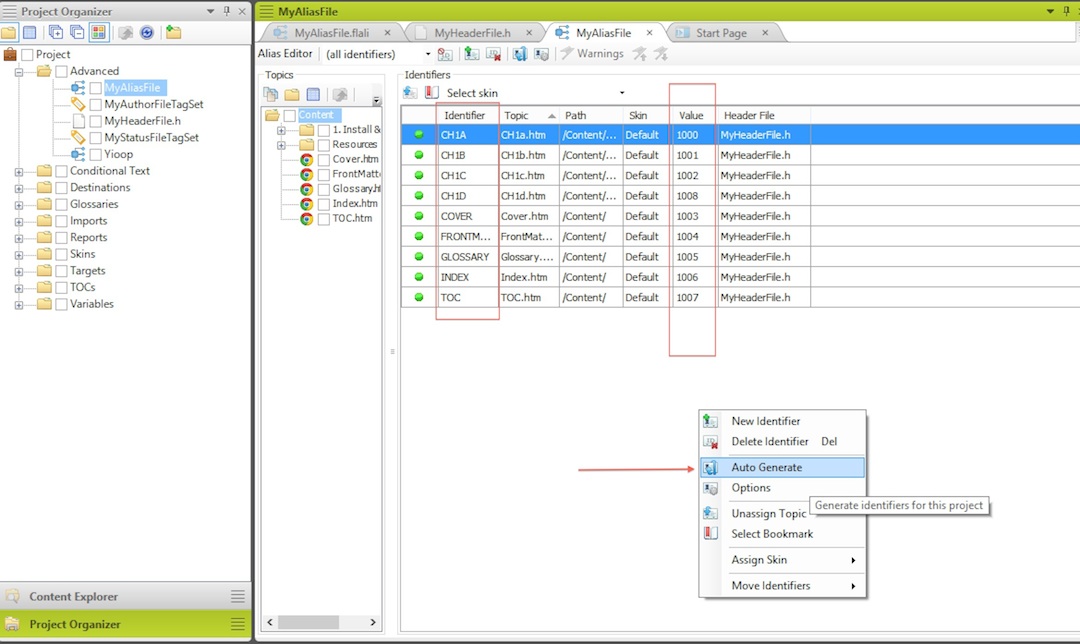Create a new folder using the green-plus folder icon
Image resolution: width=1080 pixels, height=644 pixels.
[172, 31]
